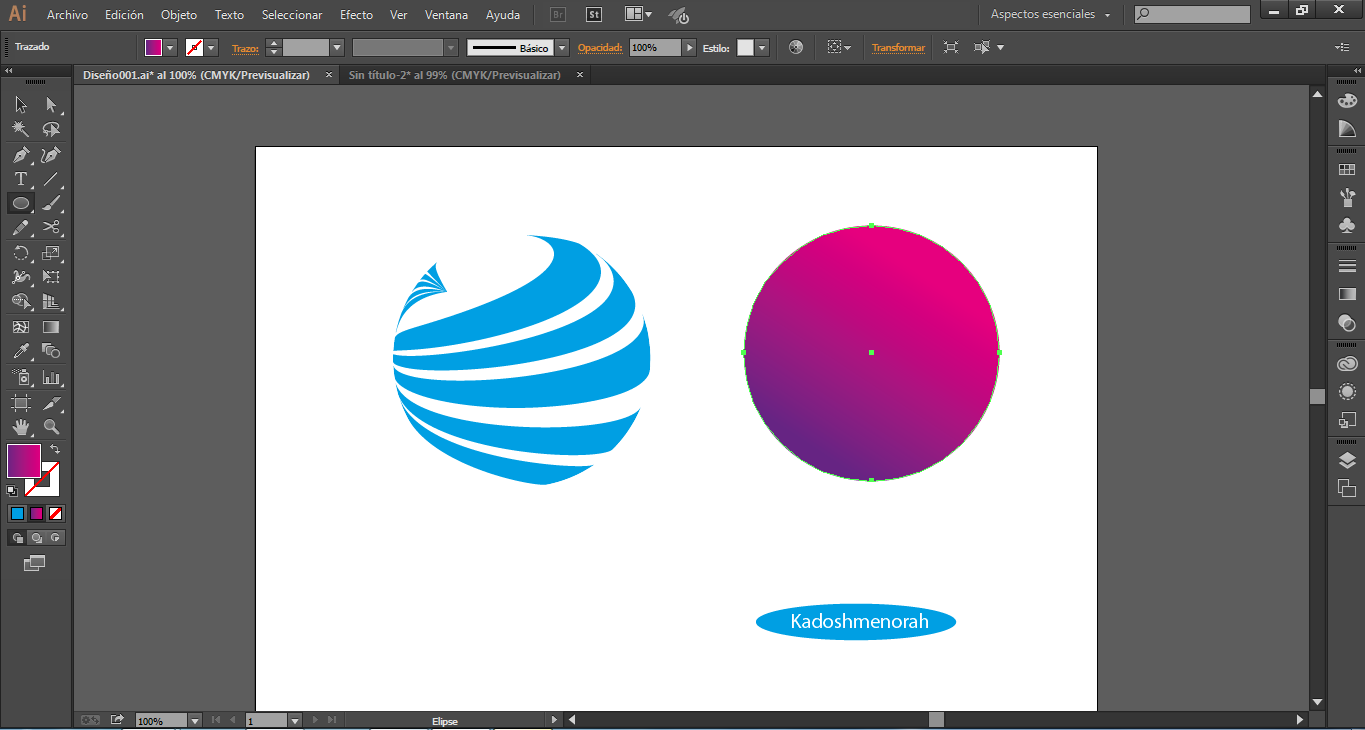Enable Draw Inside mode

56,538
